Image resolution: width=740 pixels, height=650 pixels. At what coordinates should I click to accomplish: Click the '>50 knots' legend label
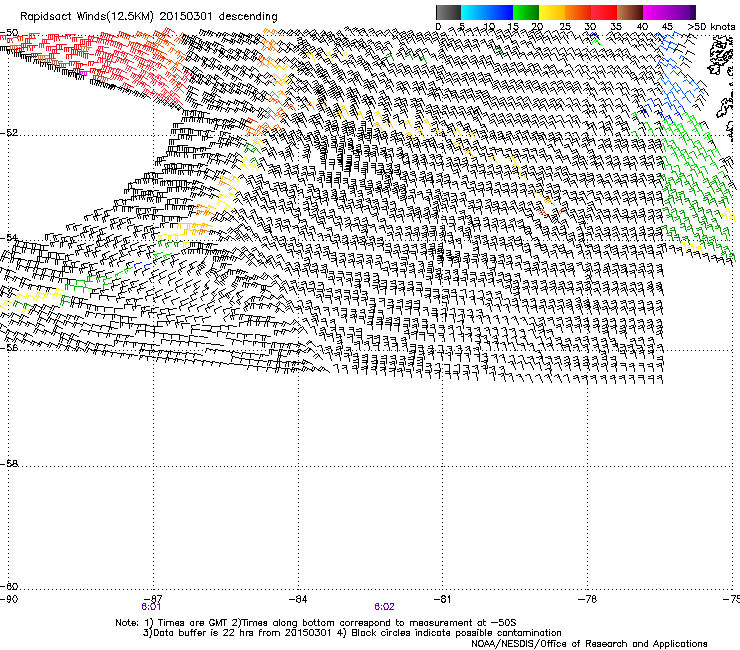711,26
